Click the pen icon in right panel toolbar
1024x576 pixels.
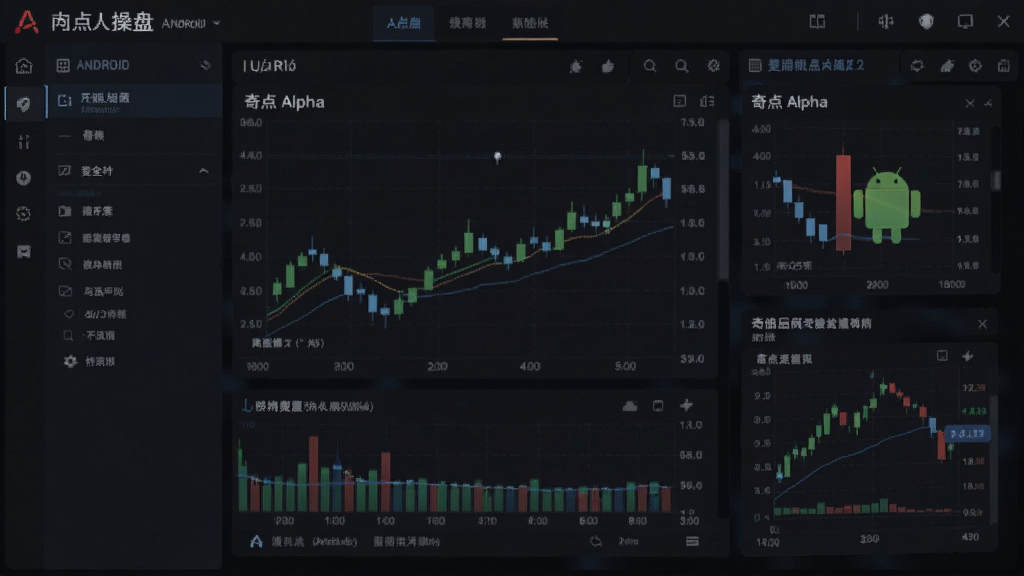947,66
